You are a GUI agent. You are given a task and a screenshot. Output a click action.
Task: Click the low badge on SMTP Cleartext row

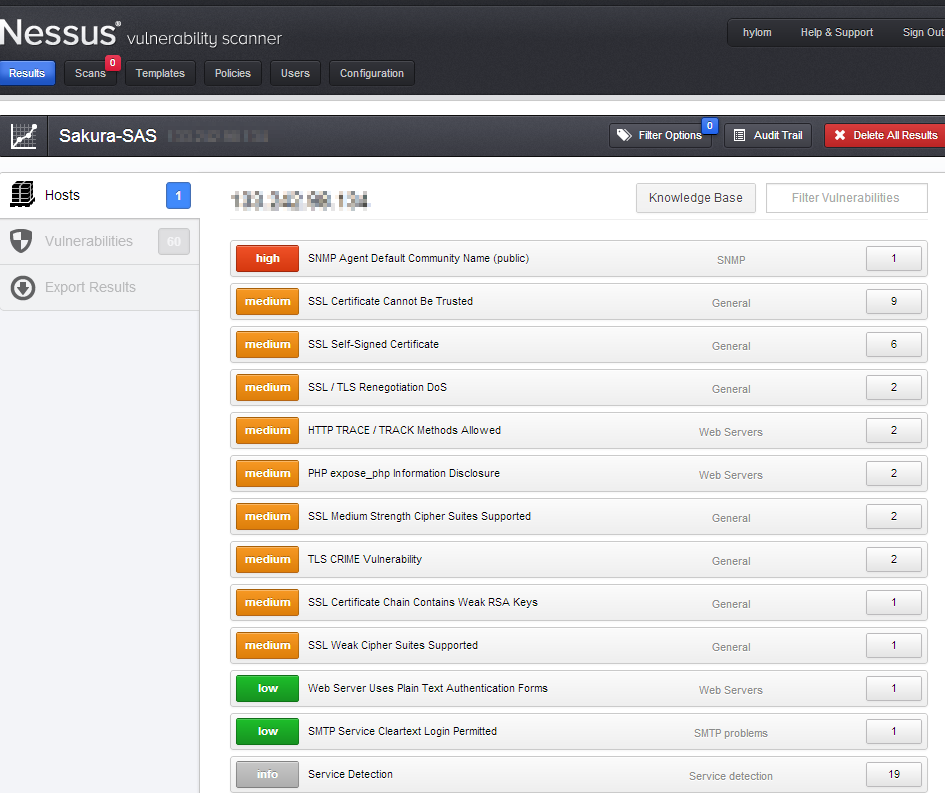[x=268, y=732]
